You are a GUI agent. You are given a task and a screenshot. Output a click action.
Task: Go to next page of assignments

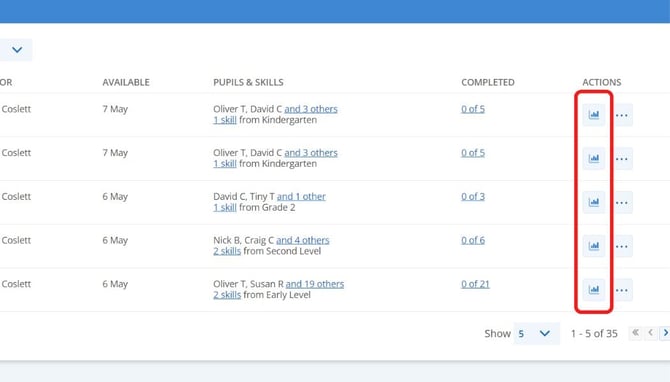[665, 333]
